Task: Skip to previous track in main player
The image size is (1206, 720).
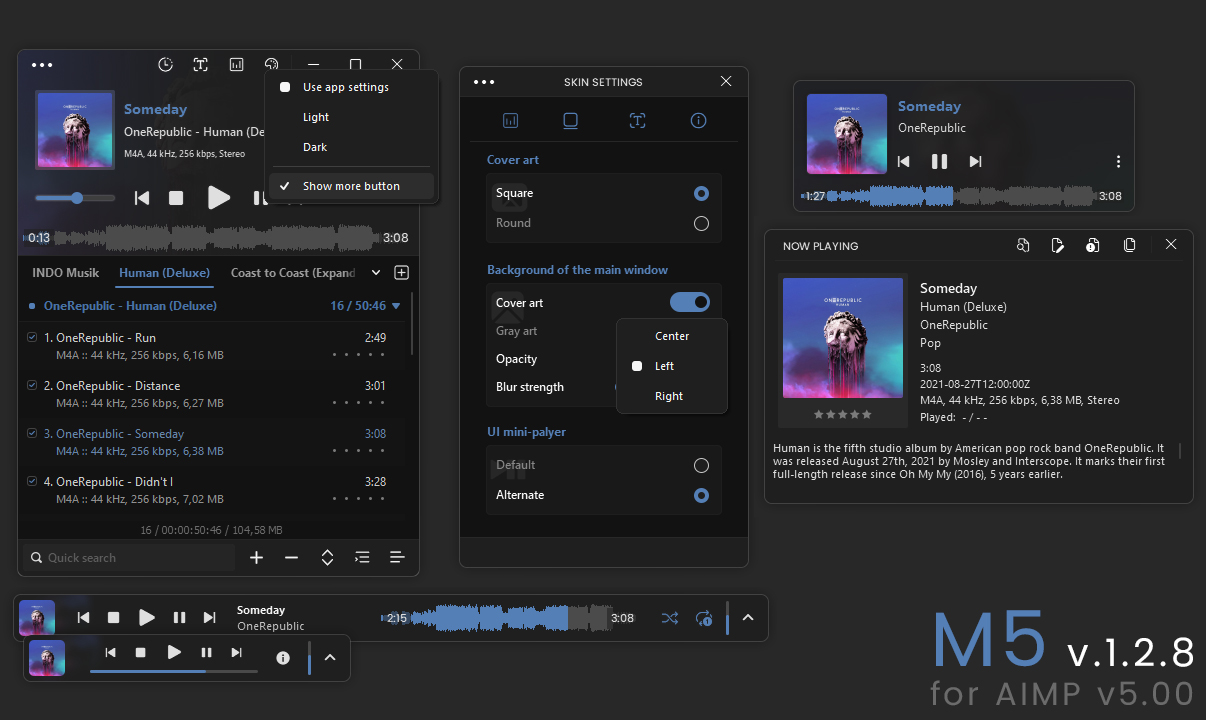Action: (x=142, y=198)
